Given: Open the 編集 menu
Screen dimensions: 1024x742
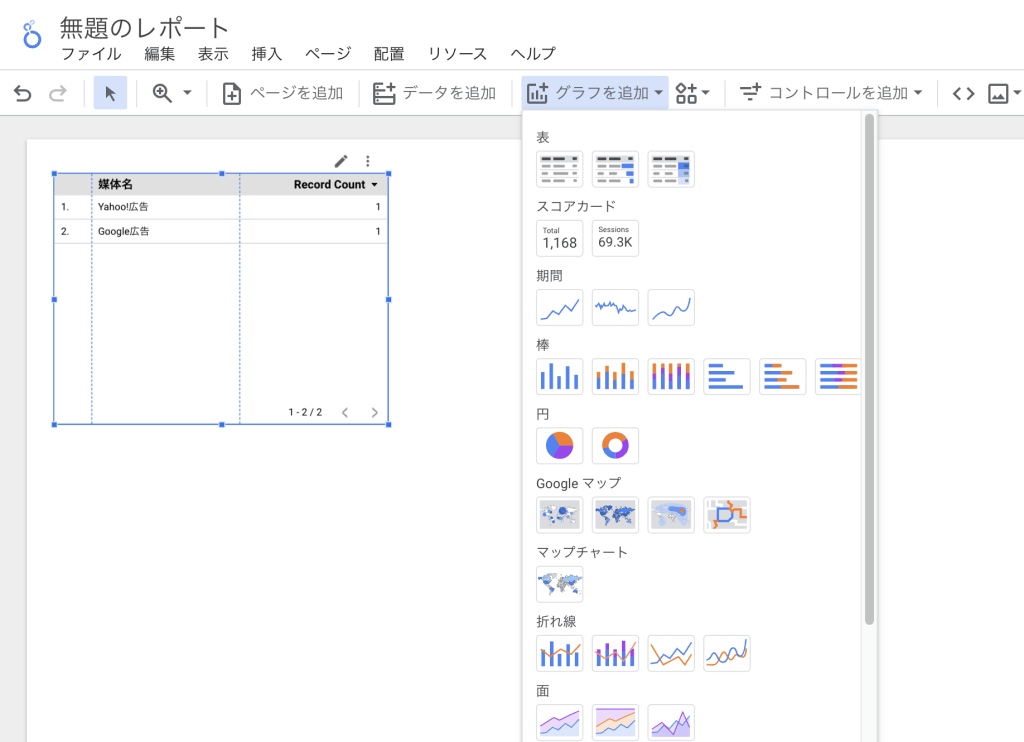Looking at the screenshot, I should [x=160, y=54].
